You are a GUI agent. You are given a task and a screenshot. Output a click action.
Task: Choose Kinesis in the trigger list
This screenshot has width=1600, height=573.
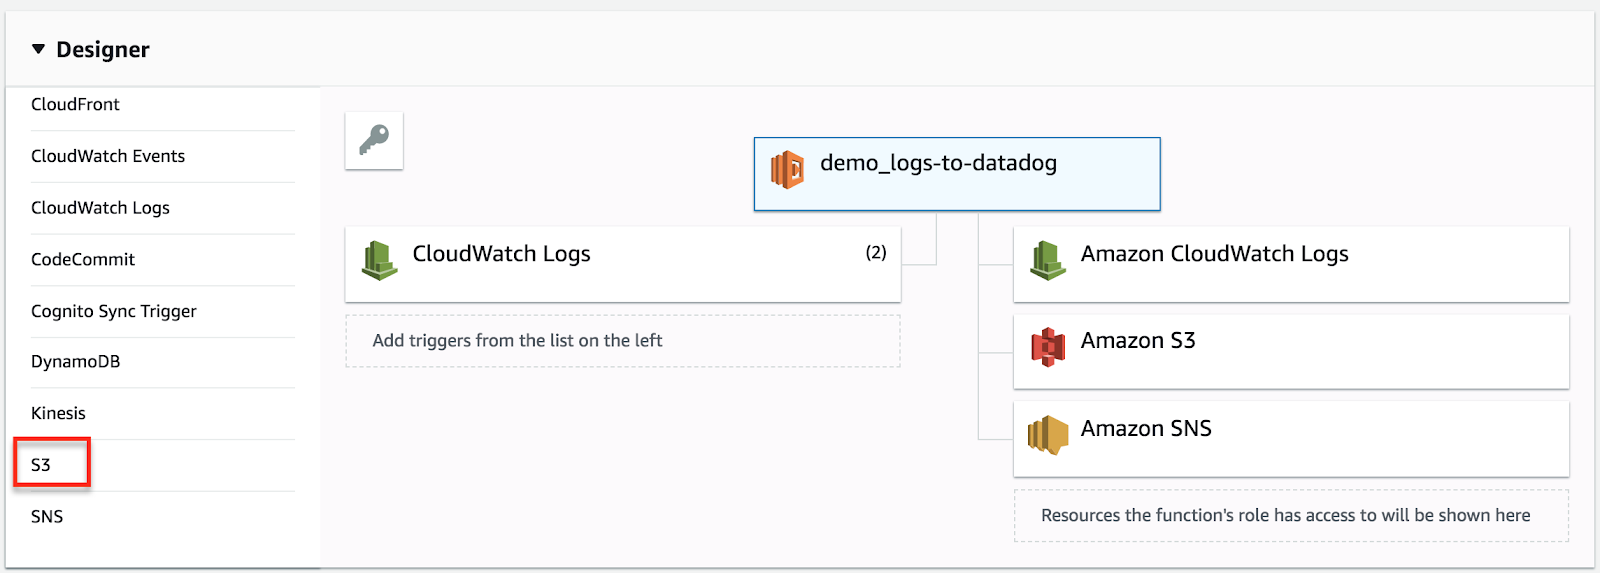[58, 413]
